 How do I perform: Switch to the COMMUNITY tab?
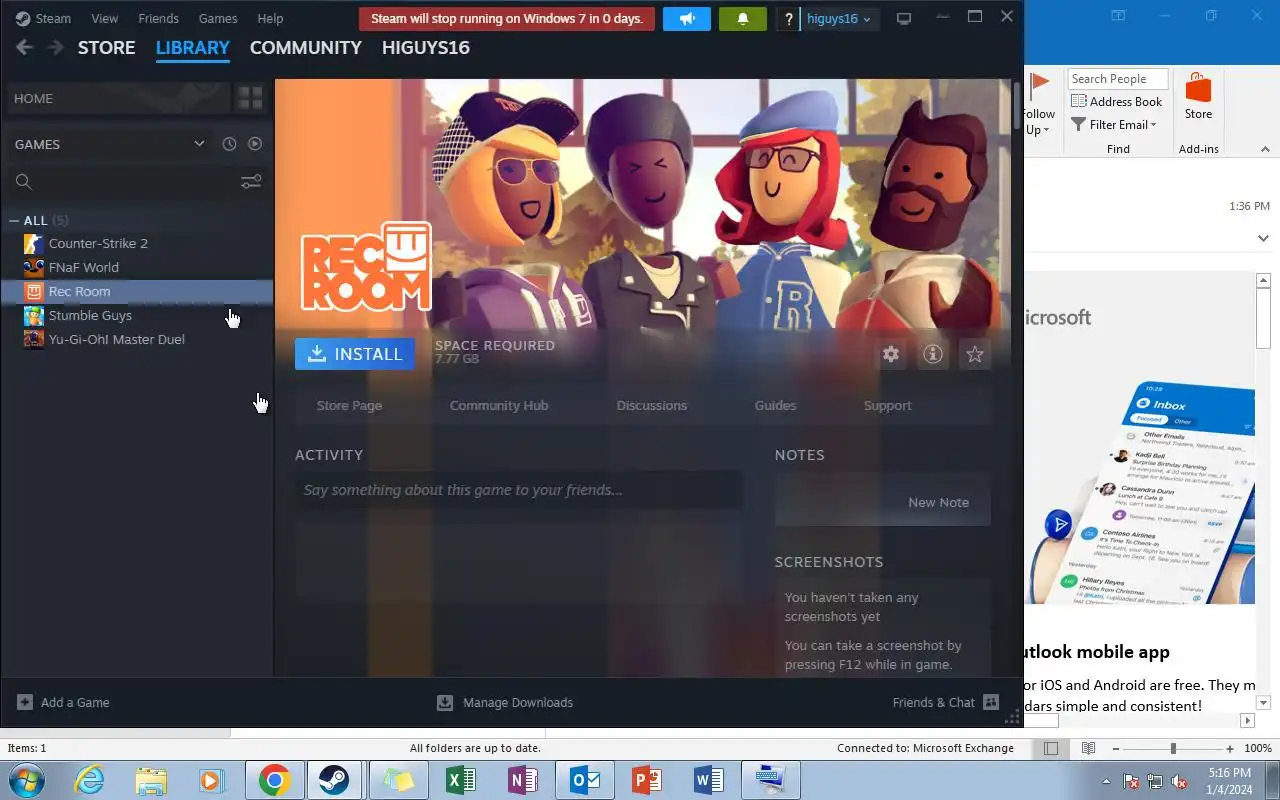(x=305, y=48)
